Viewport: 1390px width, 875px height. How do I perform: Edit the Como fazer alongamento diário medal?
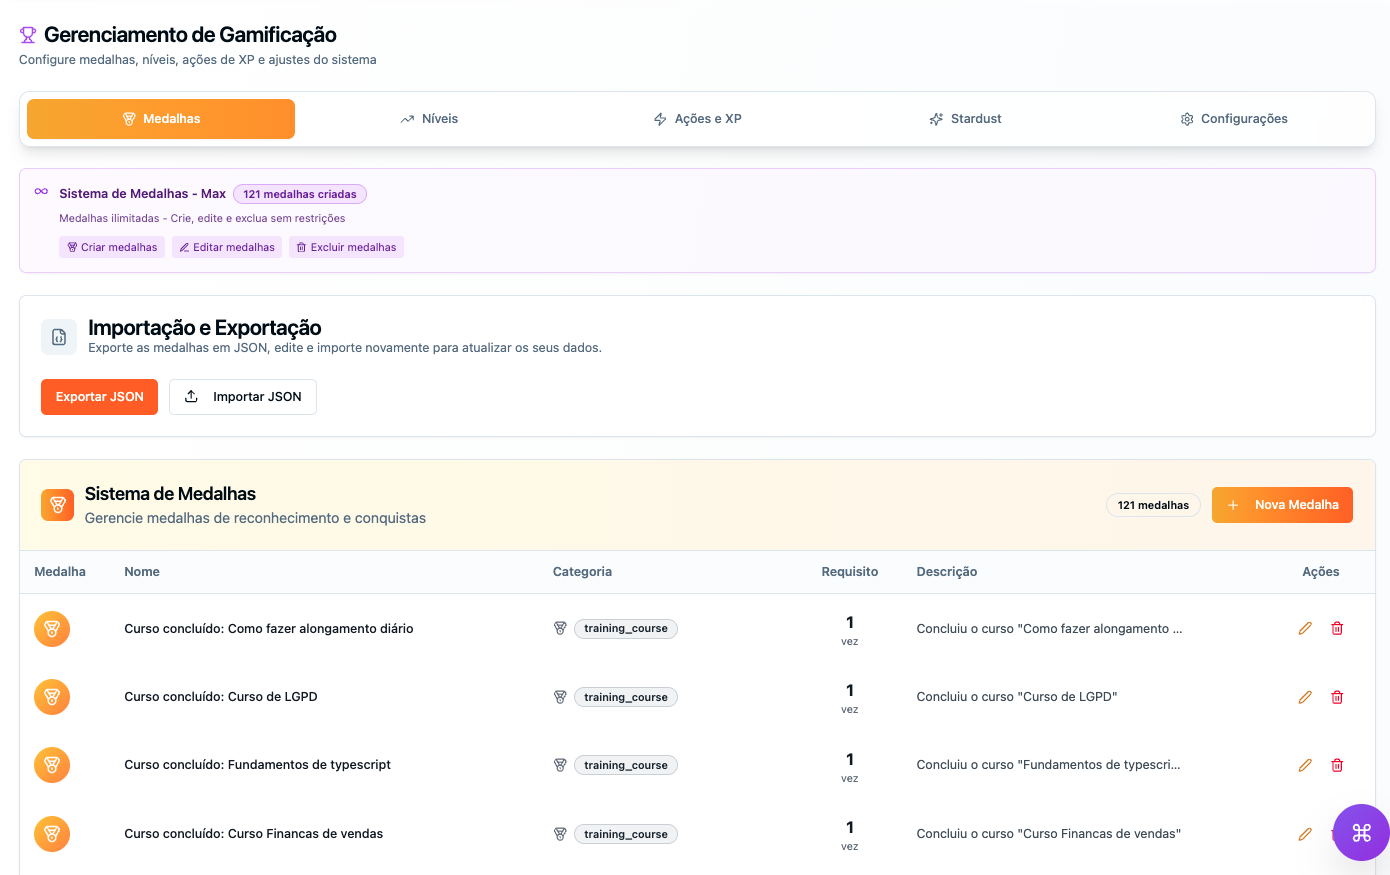(1305, 628)
